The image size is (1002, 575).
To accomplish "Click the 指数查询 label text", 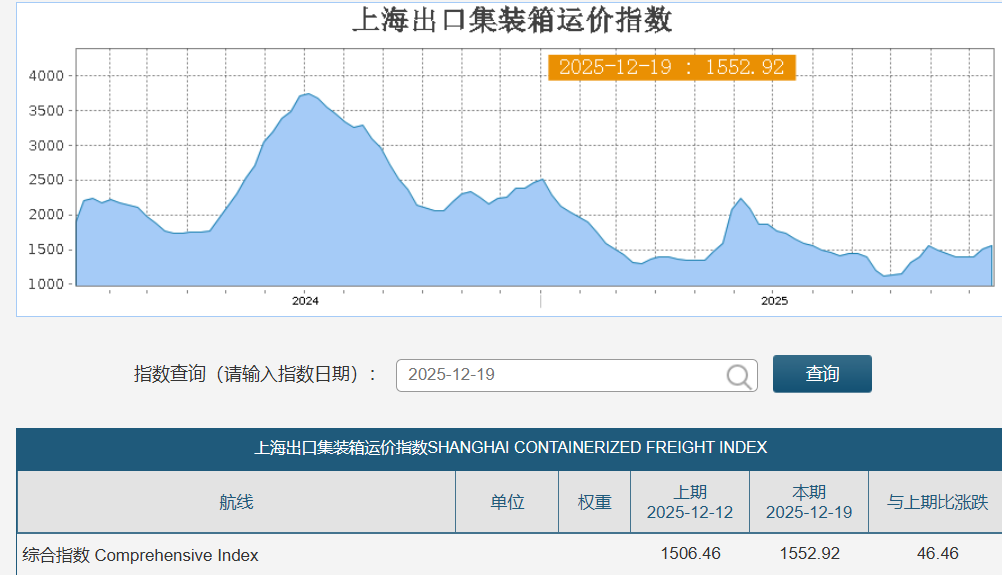I will [x=255, y=374].
